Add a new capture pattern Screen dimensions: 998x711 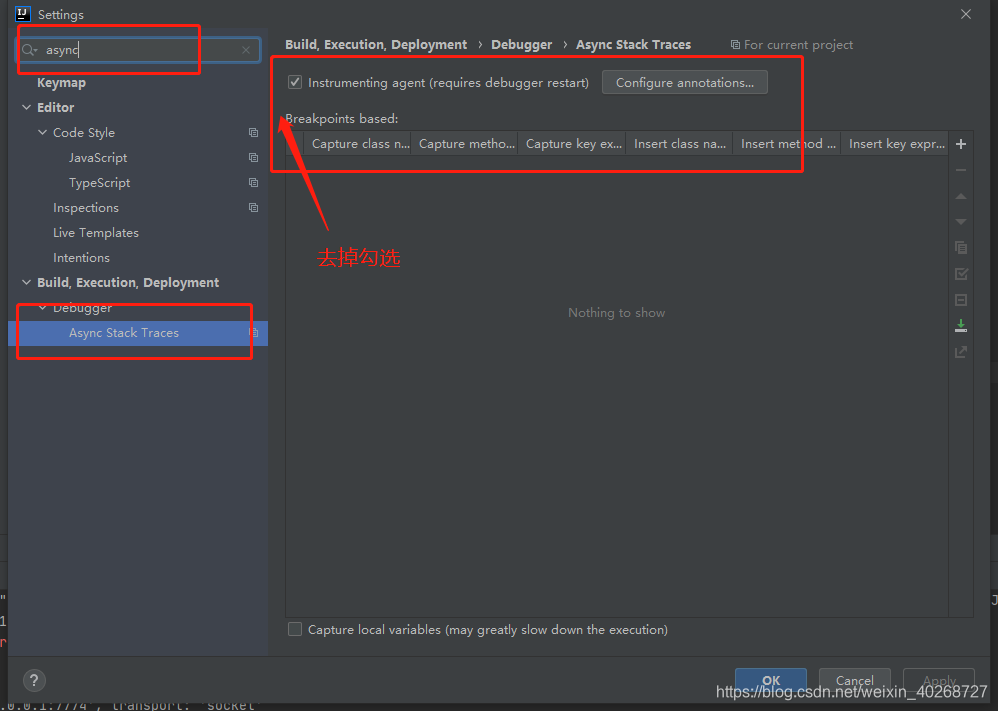961,143
